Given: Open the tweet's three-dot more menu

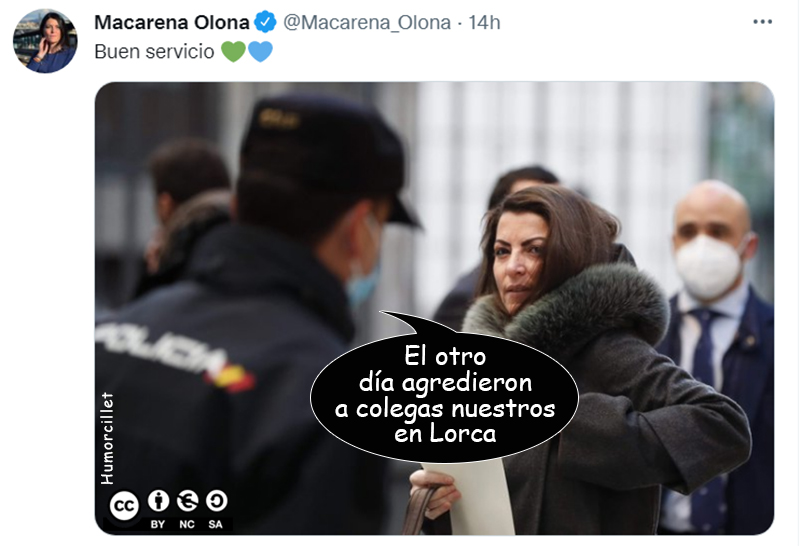Looking at the screenshot, I should click(x=762, y=22).
